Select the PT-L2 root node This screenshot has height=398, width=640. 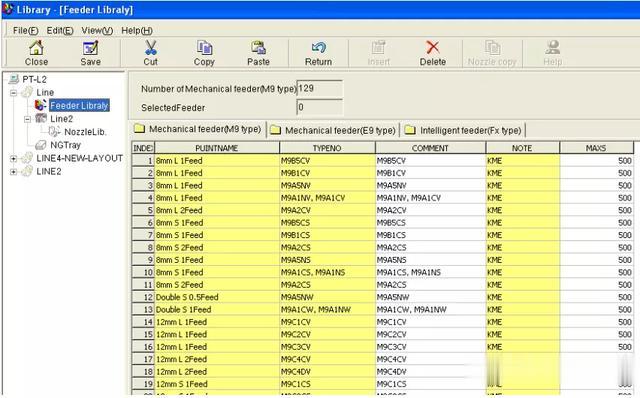[x=34, y=79]
